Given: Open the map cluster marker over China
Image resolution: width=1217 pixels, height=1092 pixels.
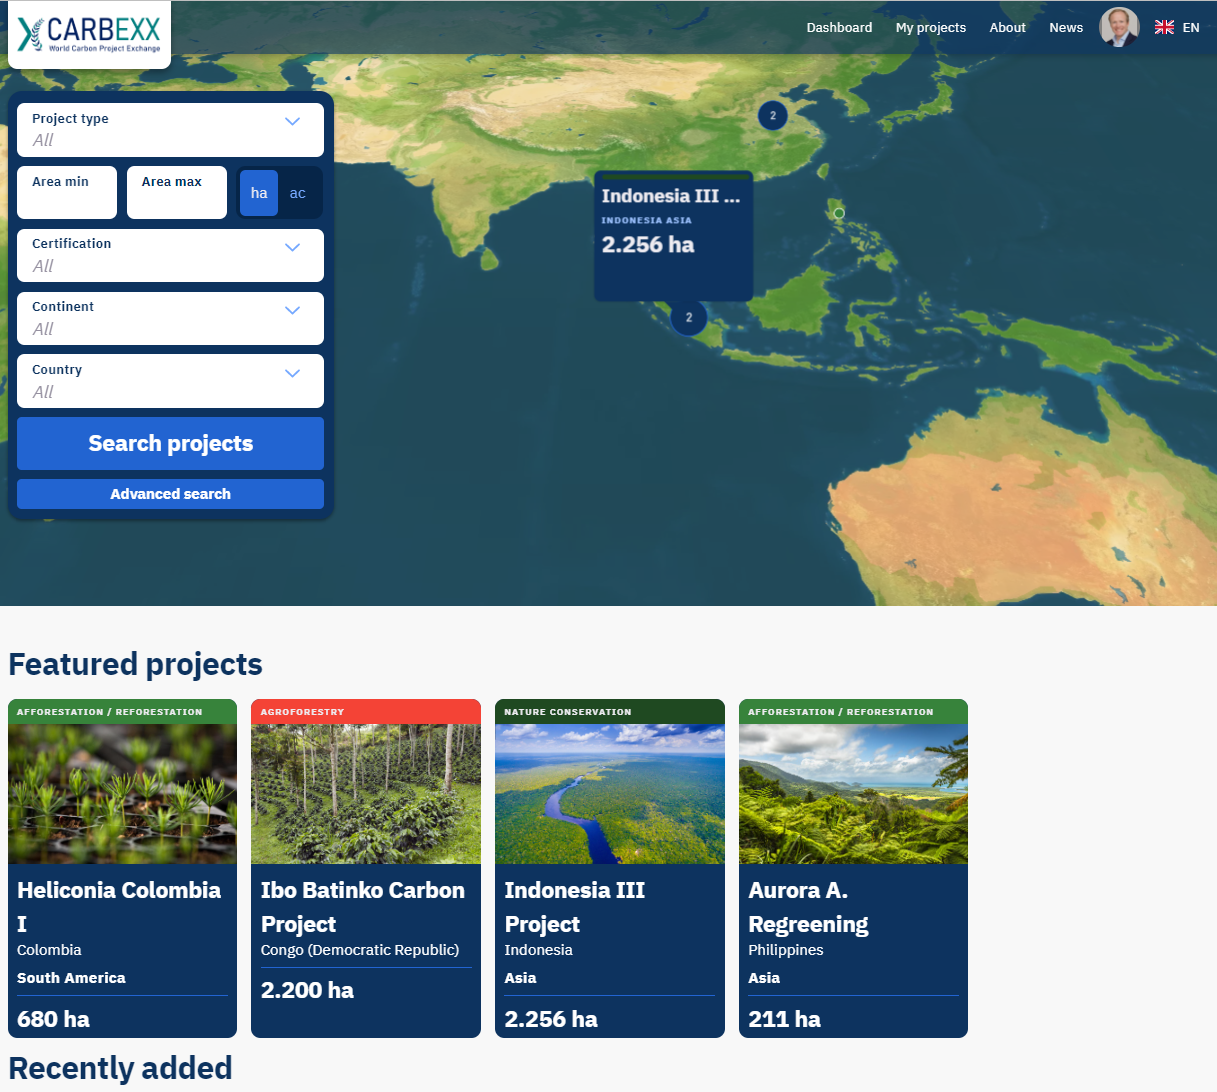Looking at the screenshot, I should (x=773, y=116).
